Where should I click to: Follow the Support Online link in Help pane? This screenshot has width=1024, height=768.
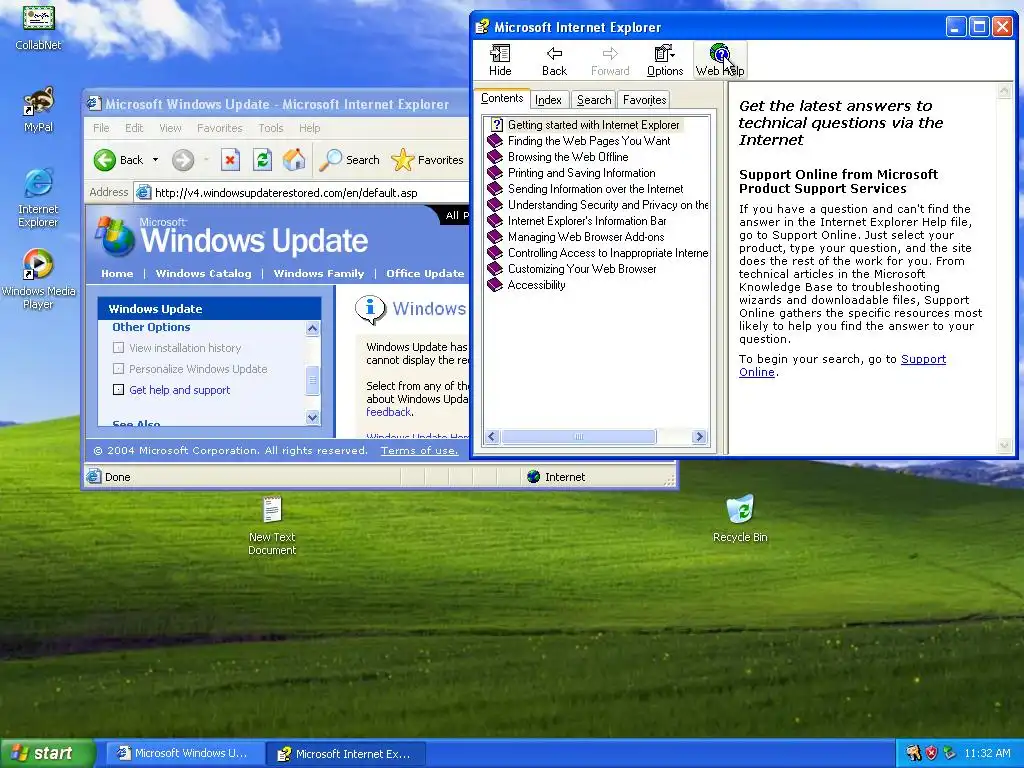coord(923,359)
